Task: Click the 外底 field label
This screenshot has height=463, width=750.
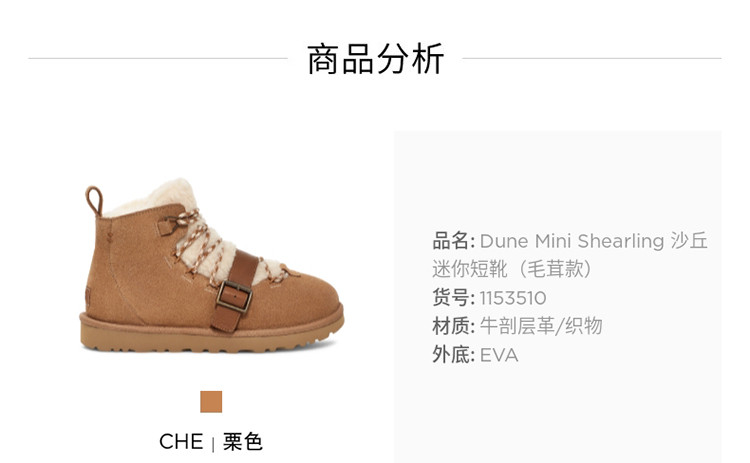Action: (453, 355)
